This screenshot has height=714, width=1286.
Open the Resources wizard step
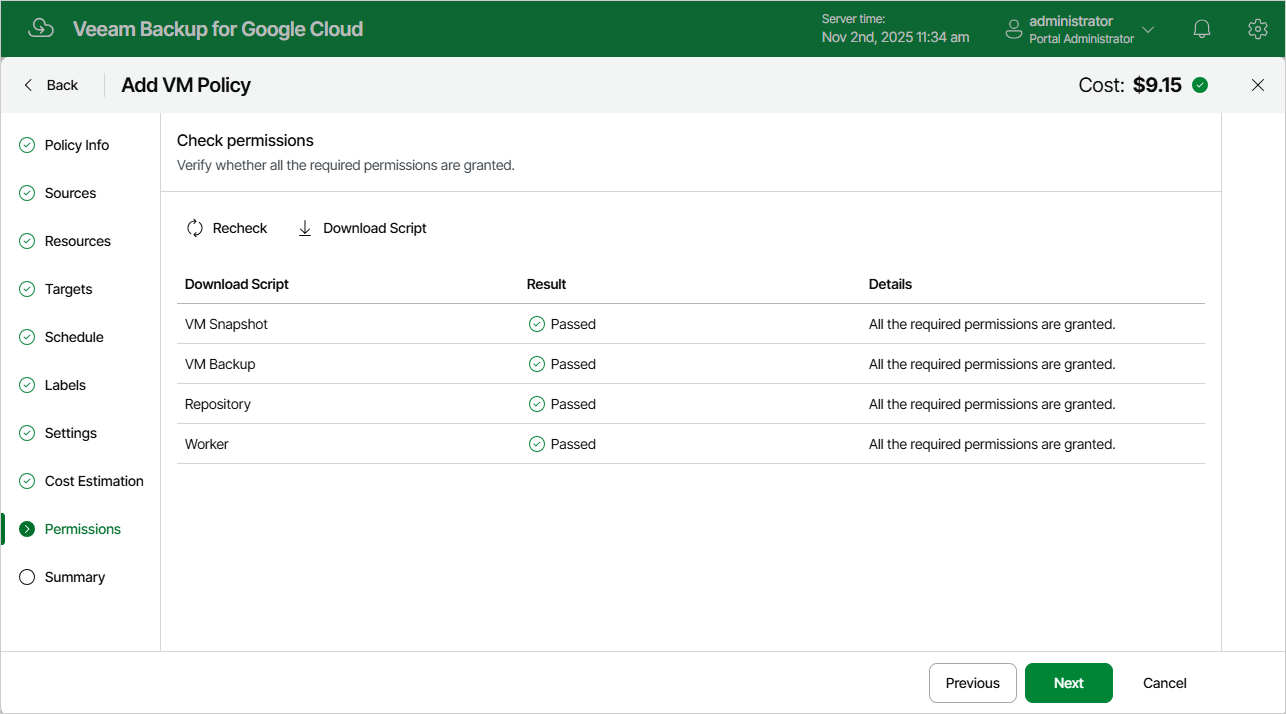tap(78, 241)
